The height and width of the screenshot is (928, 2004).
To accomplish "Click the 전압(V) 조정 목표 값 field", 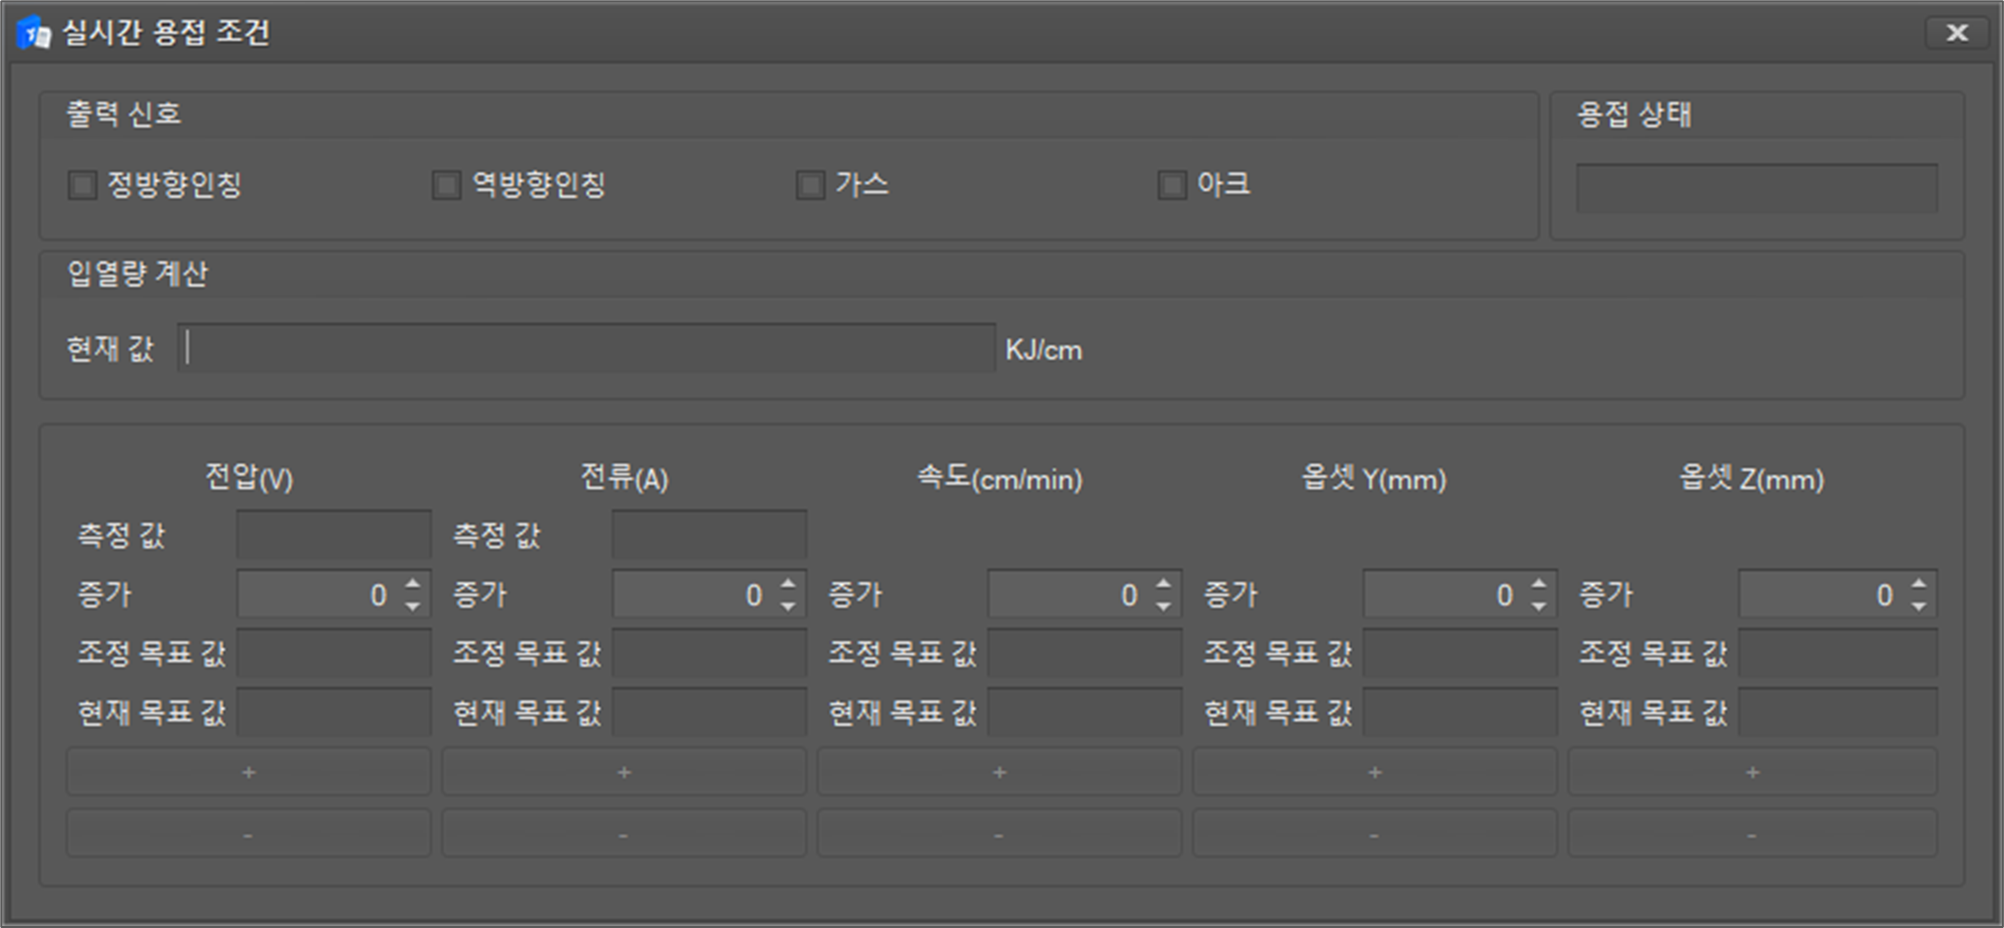I will click(333, 653).
